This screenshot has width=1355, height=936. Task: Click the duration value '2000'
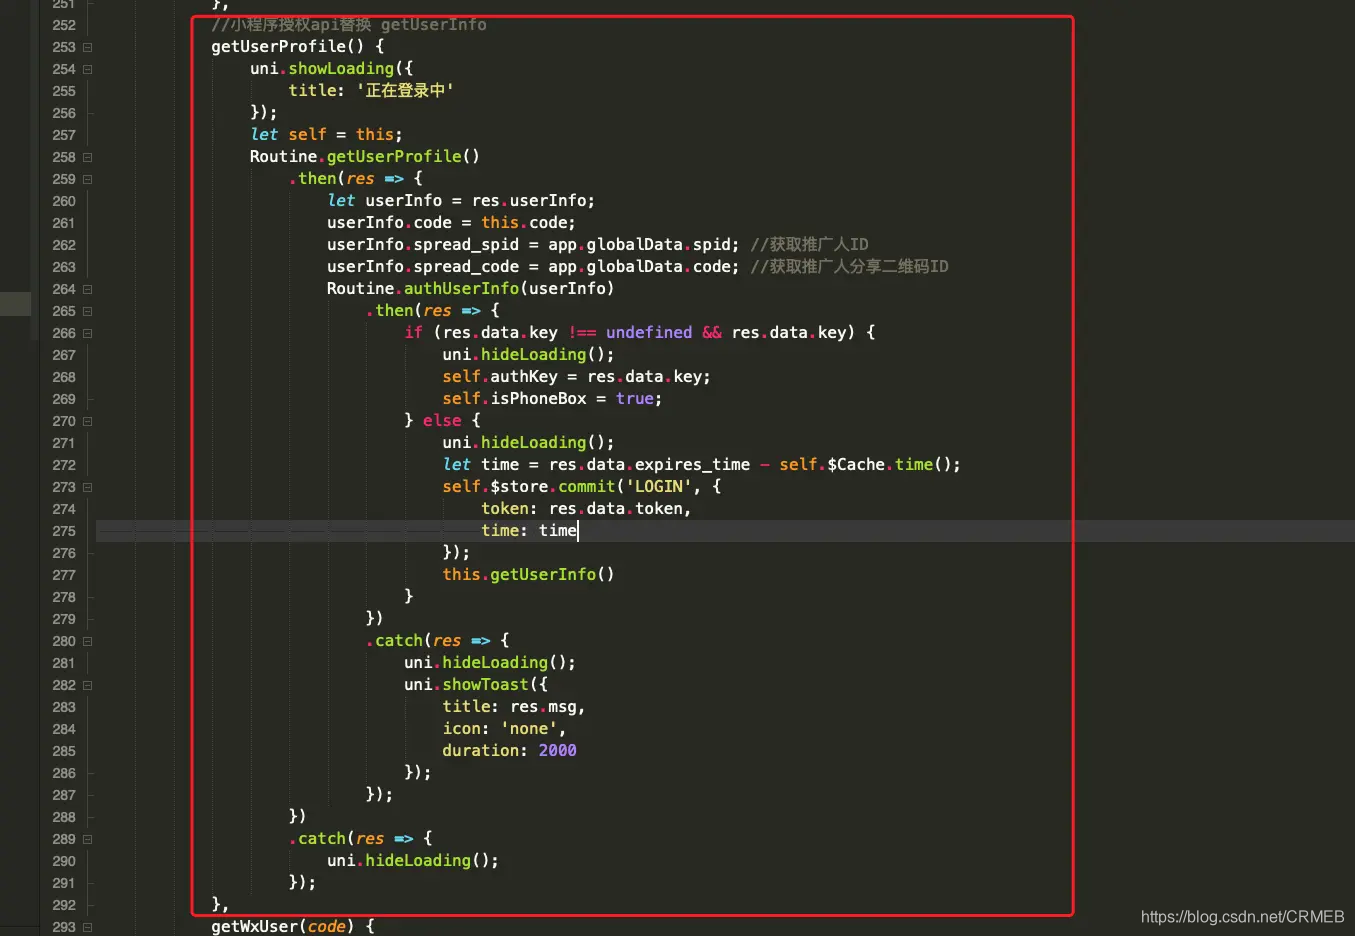tap(557, 750)
